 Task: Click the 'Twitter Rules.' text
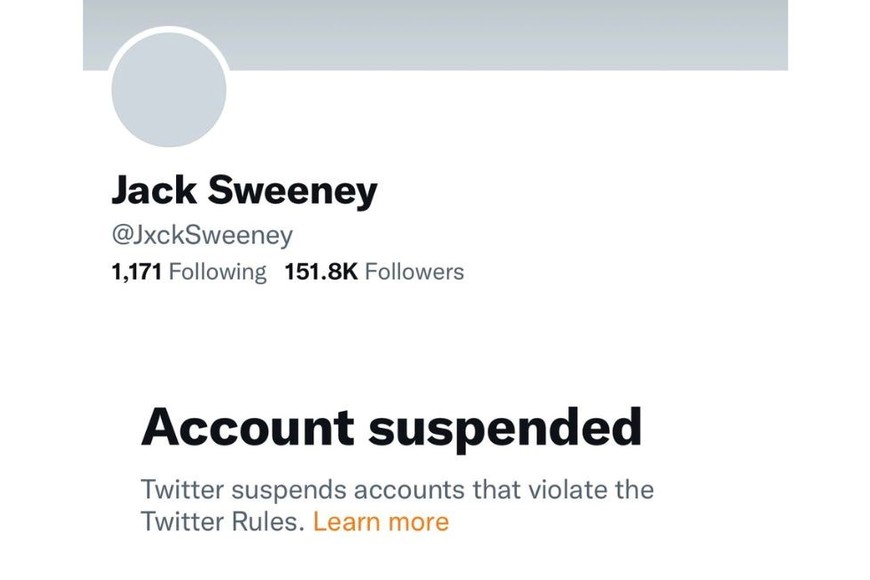[223, 521]
